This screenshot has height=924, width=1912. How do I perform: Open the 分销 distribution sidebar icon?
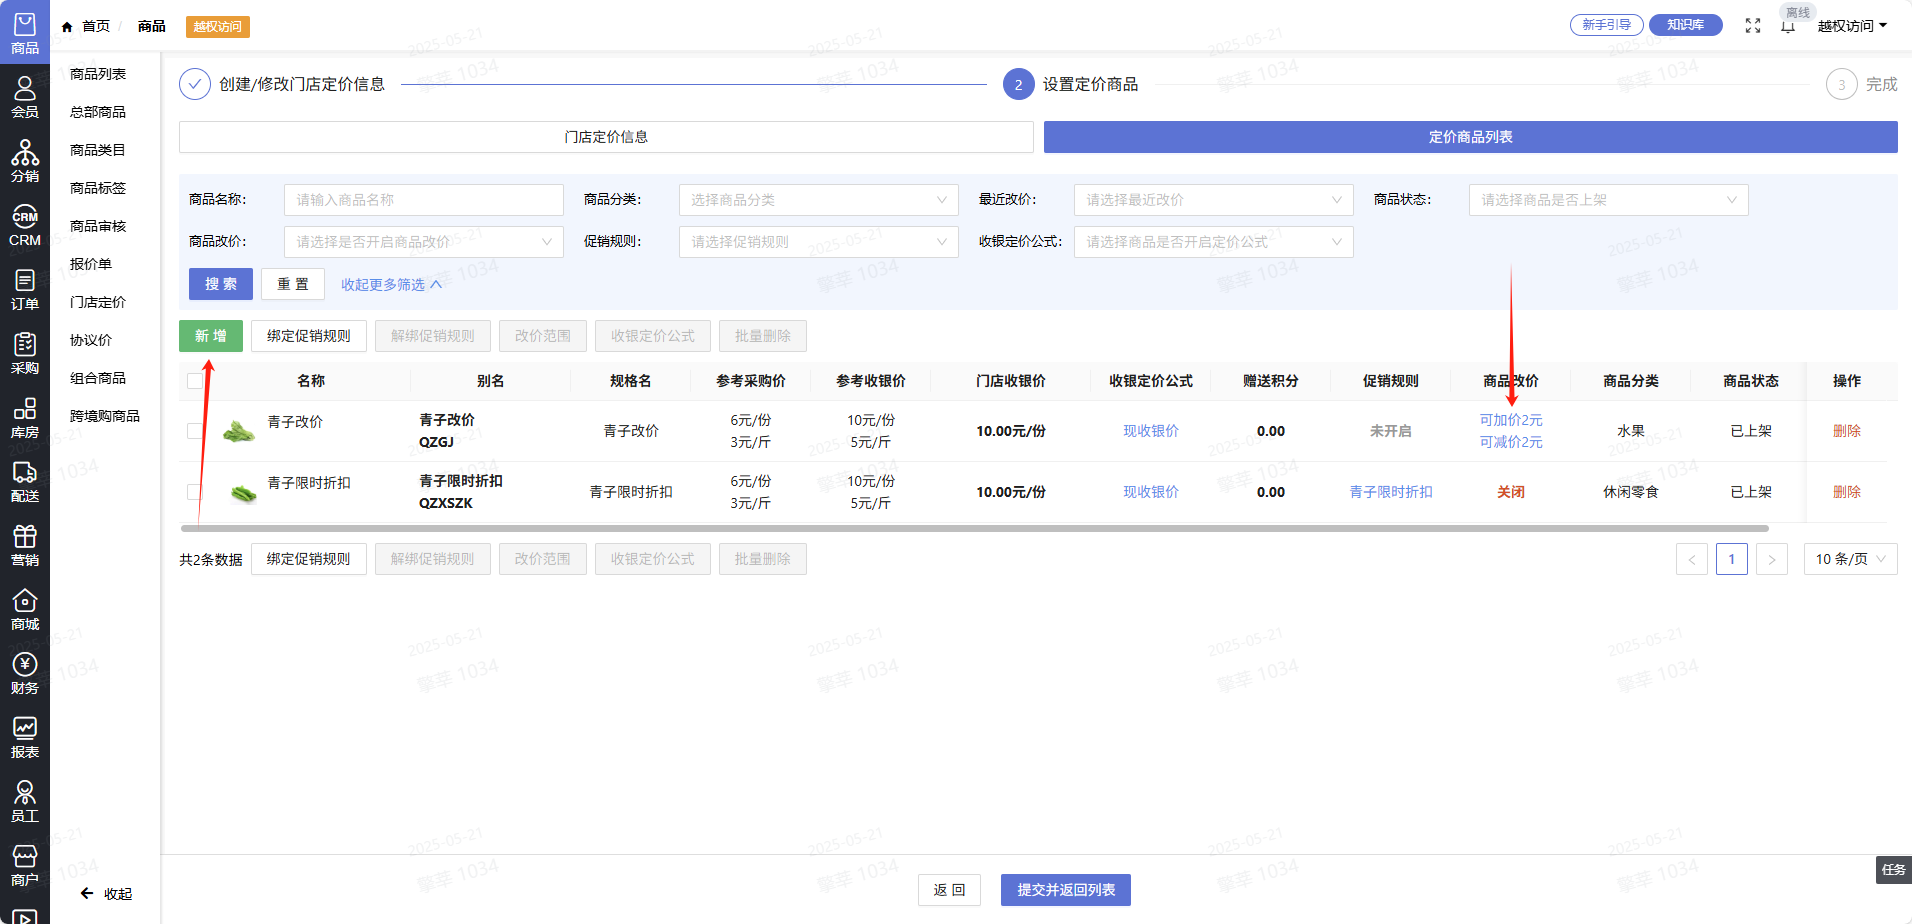25,161
